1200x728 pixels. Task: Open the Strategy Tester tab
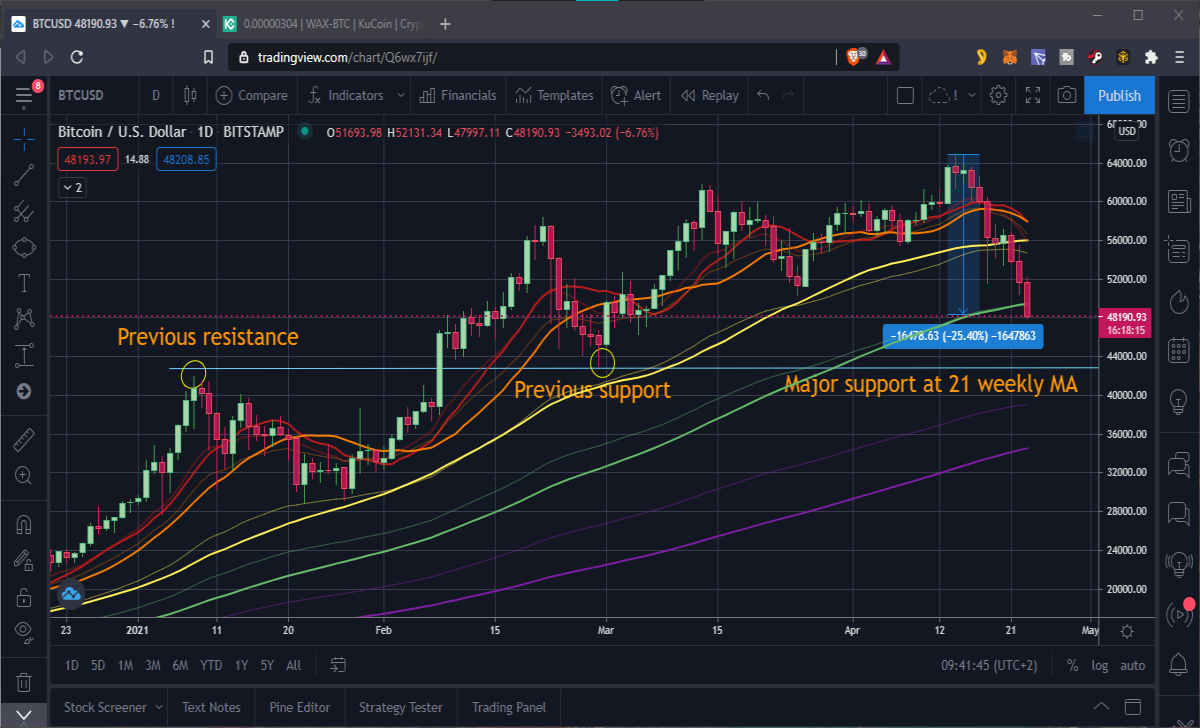point(401,707)
